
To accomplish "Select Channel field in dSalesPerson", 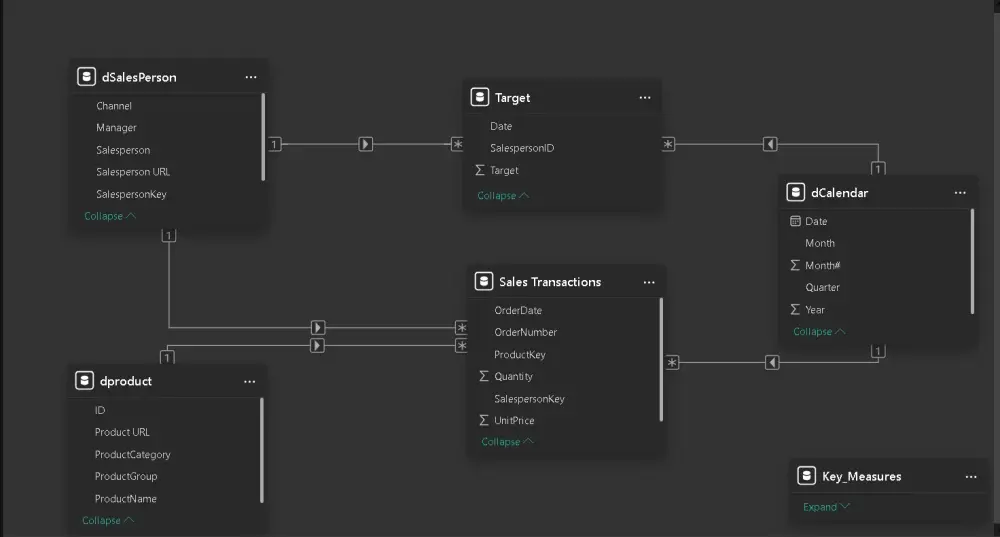I will [114, 106].
